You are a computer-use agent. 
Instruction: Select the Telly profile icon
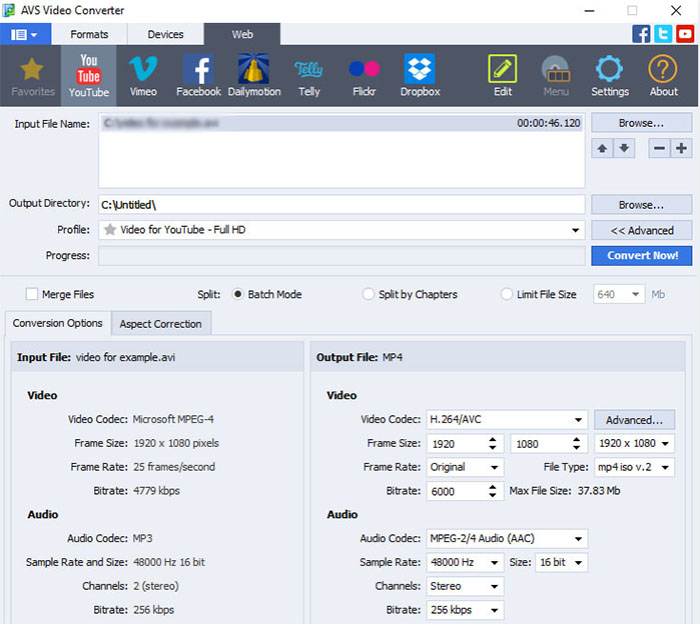point(309,76)
